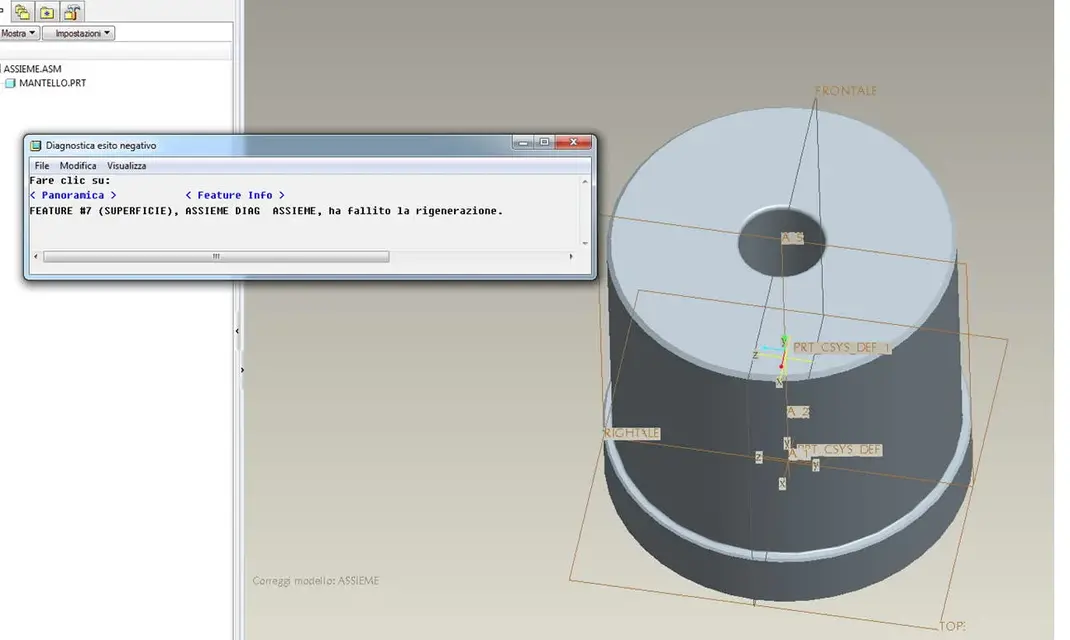Open the File menu in Diagnostica dialog
This screenshot has height=640, width=1070.
pos(42,166)
